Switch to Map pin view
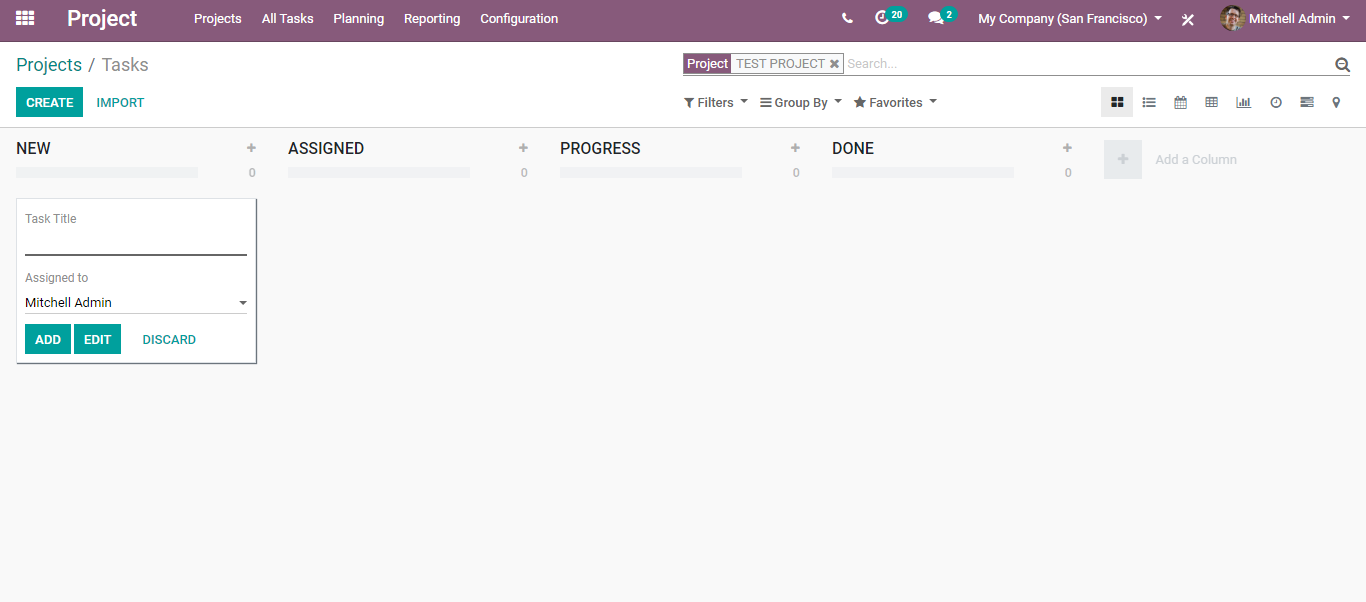This screenshot has height=602, width=1366. [x=1336, y=102]
